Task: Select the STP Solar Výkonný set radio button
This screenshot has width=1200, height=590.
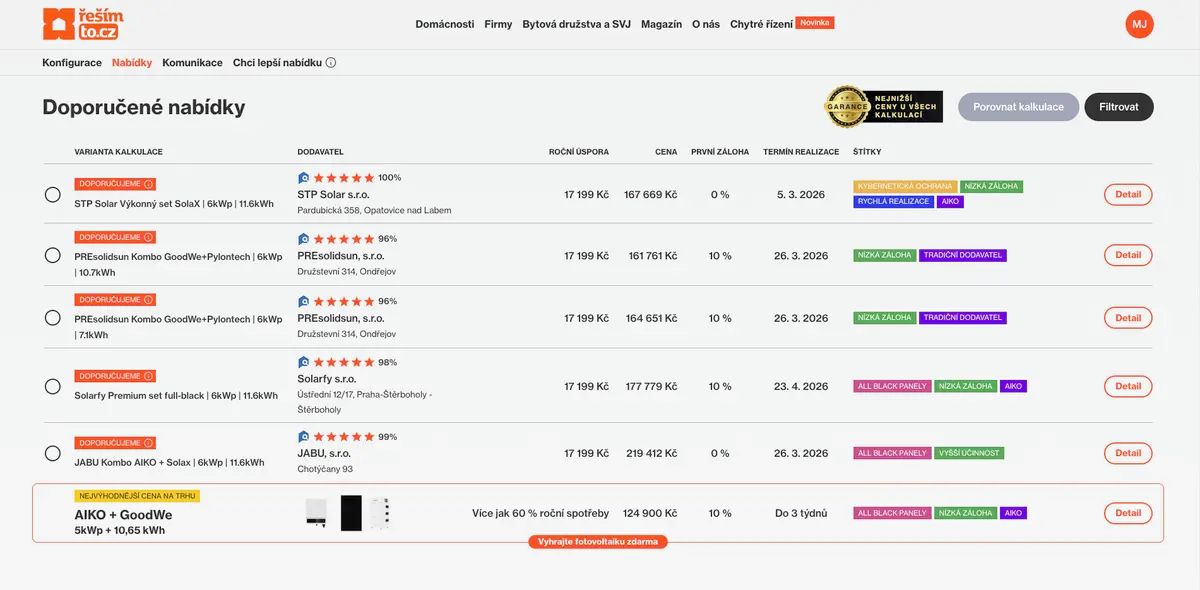Action: click(53, 195)
